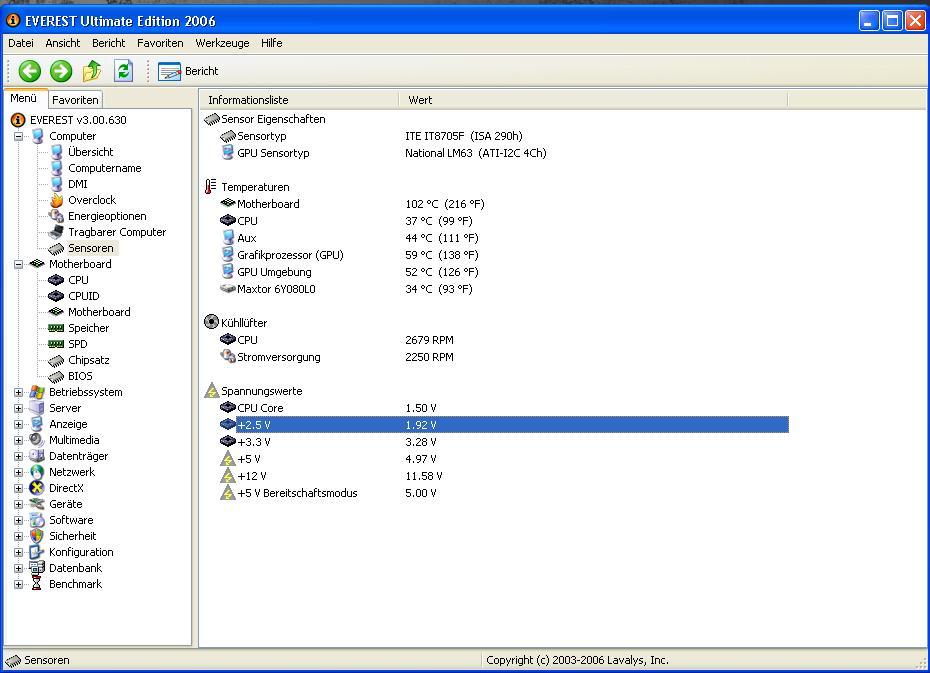Expand the Anzeige node
The height and width of the screenshot is (673, 930).
(18, 425)
